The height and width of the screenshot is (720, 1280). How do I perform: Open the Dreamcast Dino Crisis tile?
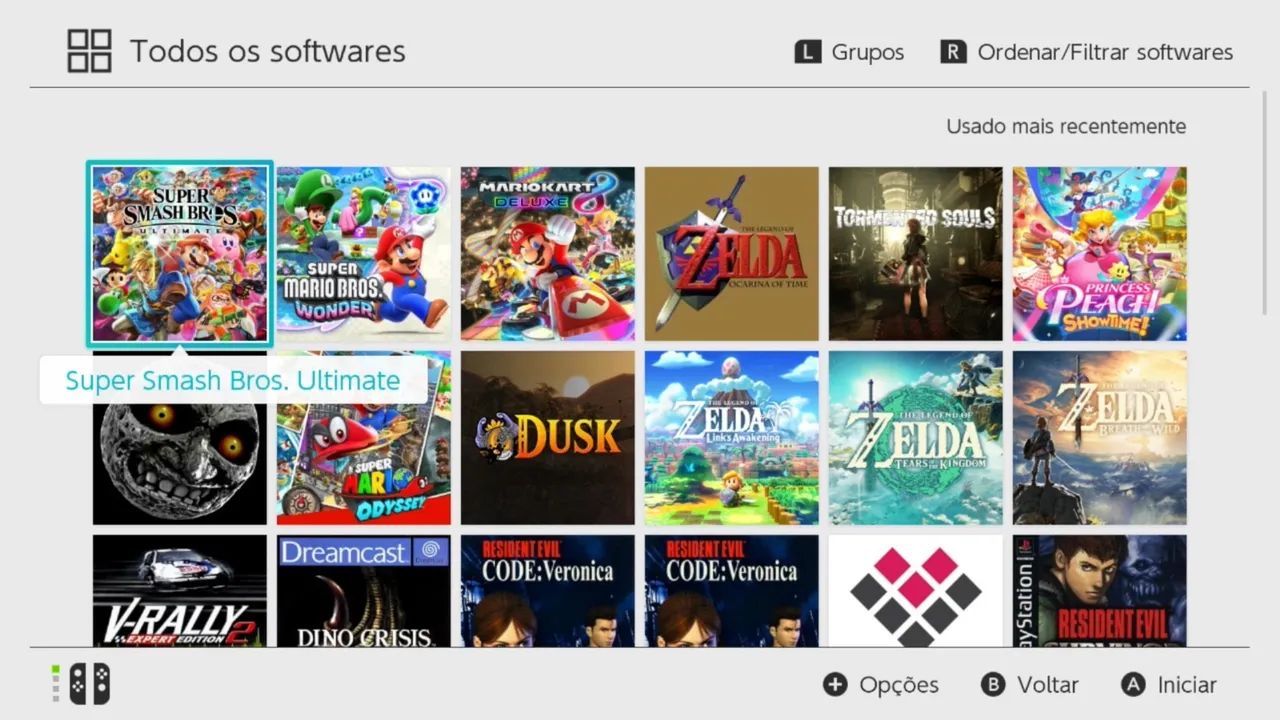coord(364,591)
